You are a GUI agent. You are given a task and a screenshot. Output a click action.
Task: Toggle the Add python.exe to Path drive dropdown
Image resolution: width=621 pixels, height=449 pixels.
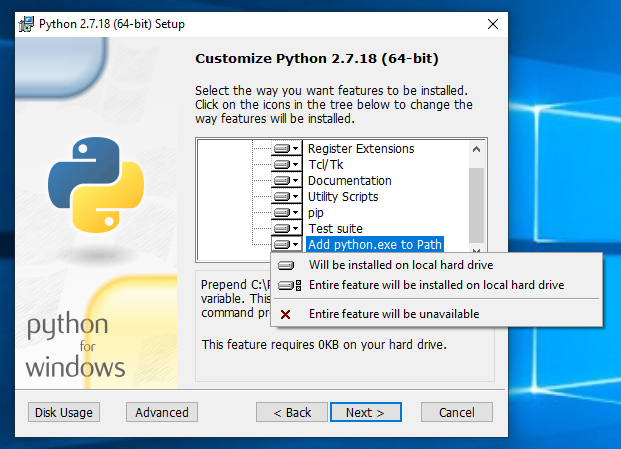tap(287, 244)
